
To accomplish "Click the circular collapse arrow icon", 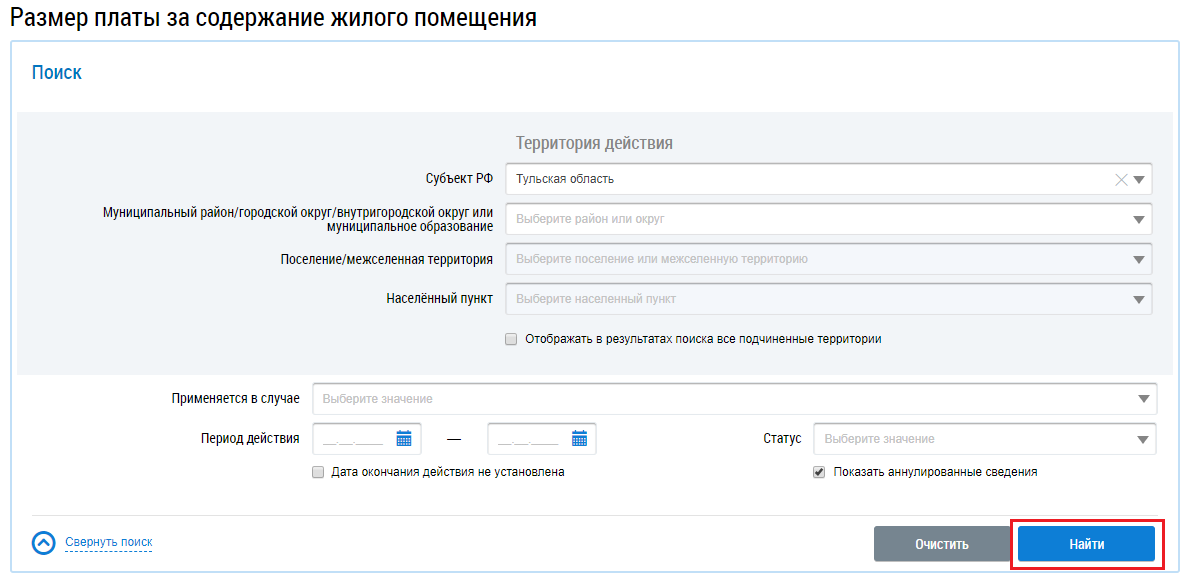I will [x=43, y=542].
